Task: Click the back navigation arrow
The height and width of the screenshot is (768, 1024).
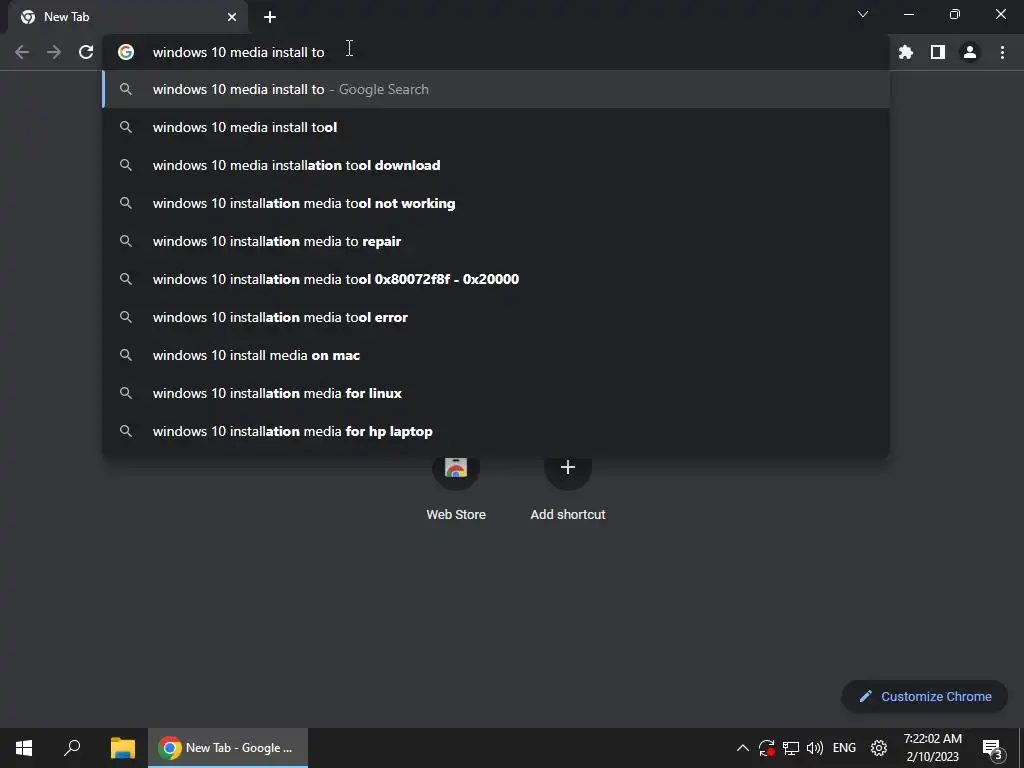Action: tap(22, 52)
